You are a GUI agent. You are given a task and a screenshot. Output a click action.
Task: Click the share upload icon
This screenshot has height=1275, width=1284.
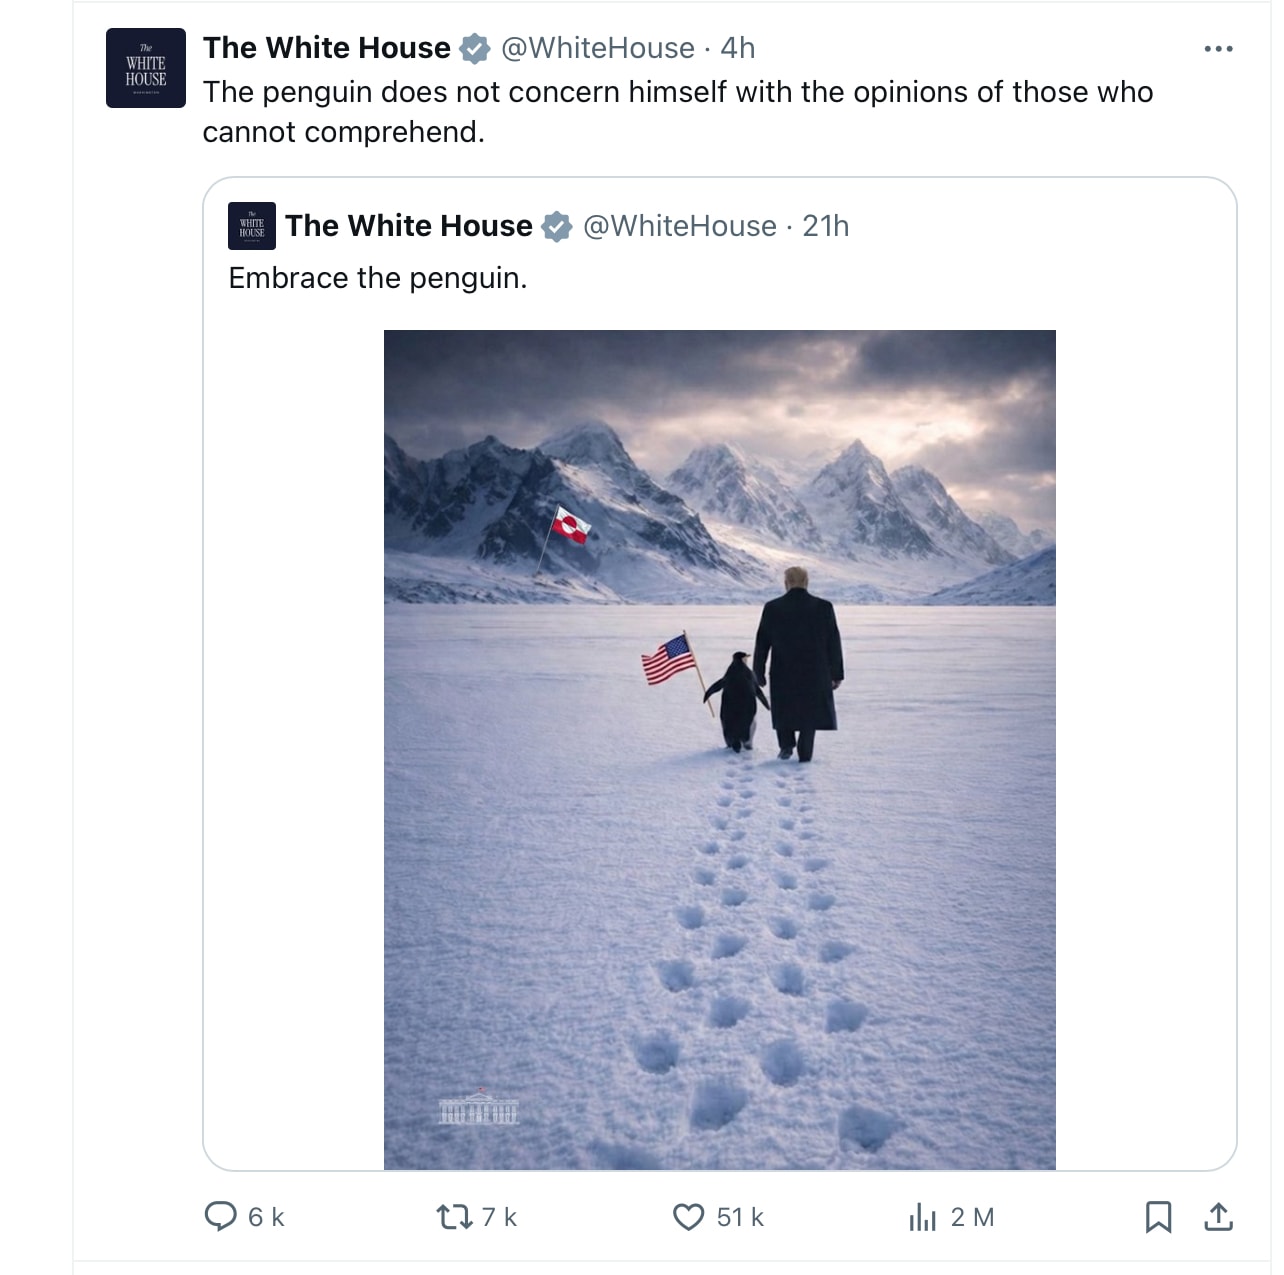tap(1218, 1216)
